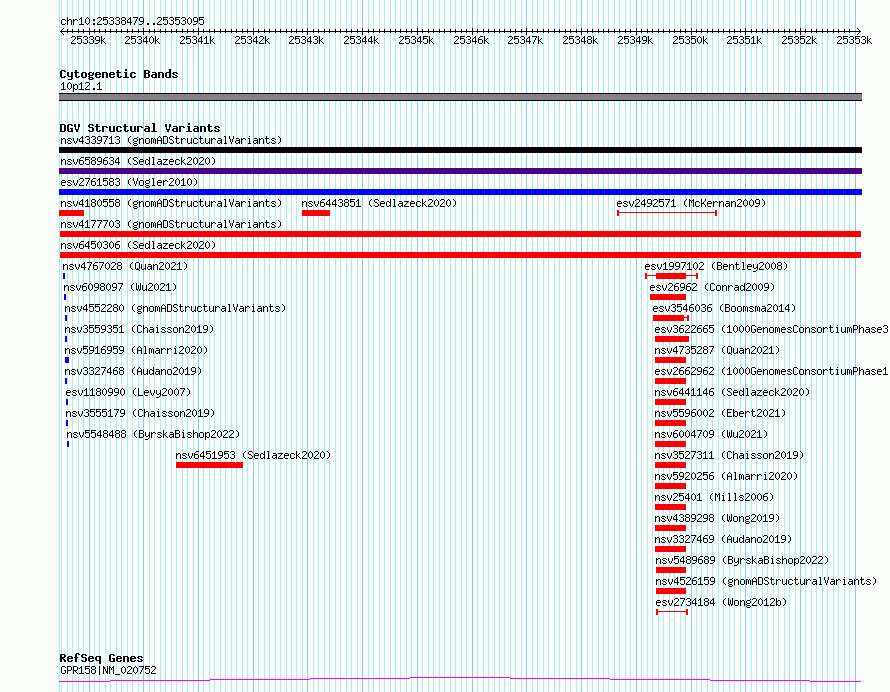Open nsv6441146 (Sedlazeck2020) variant
Viewport: 890px width, 692px height.
point(732,392)
